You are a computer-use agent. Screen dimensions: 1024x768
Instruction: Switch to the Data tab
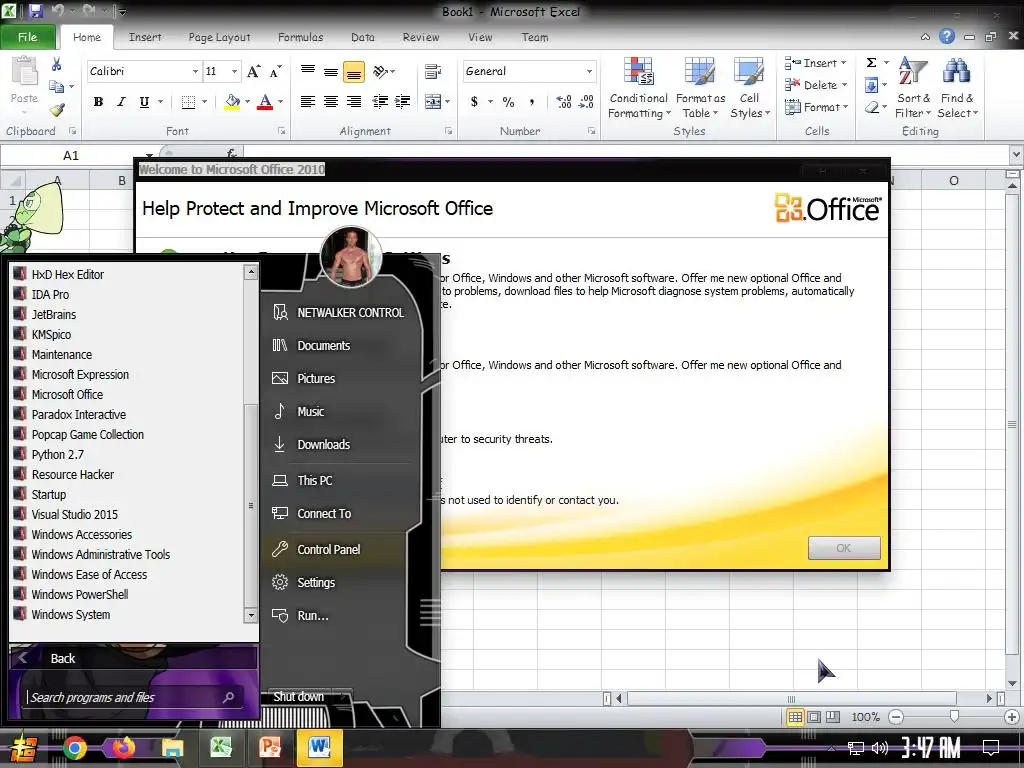pyautogui.click(x=362, y=37)
